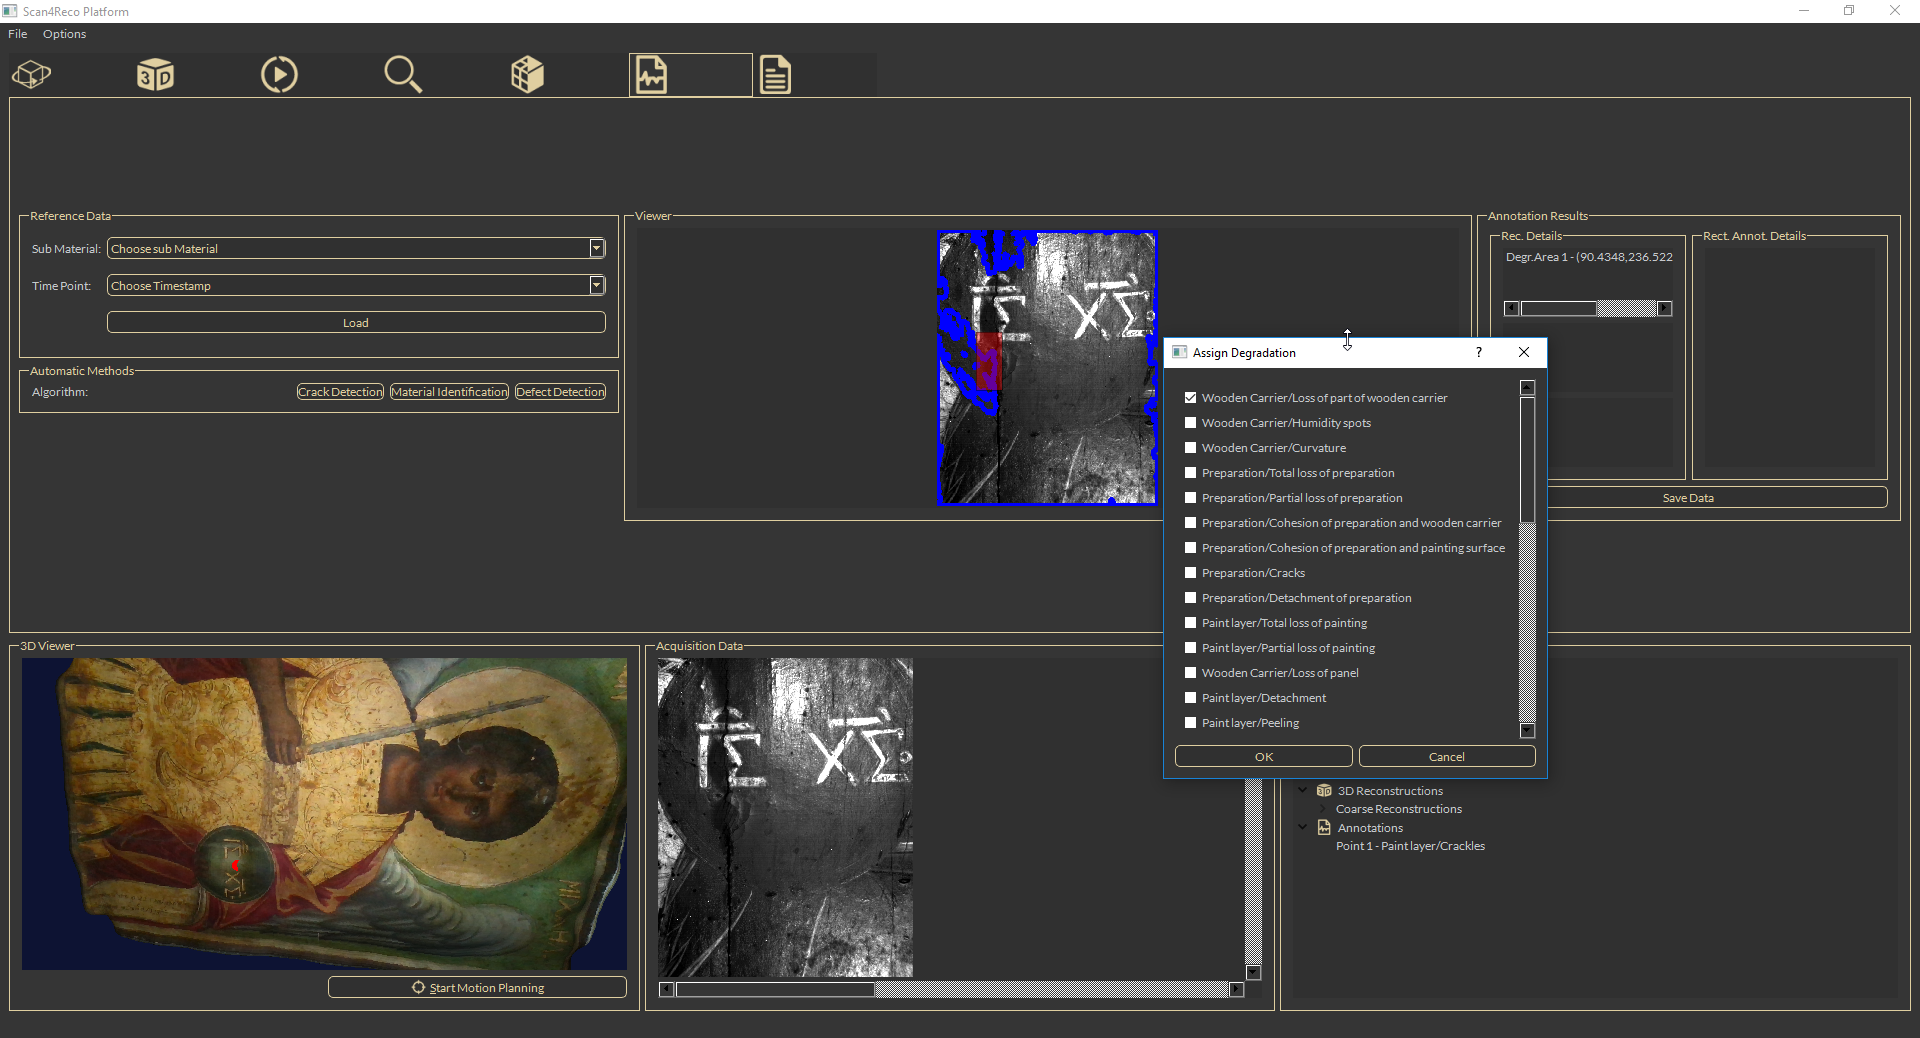
Task: Select the 3D reconstruction toolbar icon
Action: 155,75
